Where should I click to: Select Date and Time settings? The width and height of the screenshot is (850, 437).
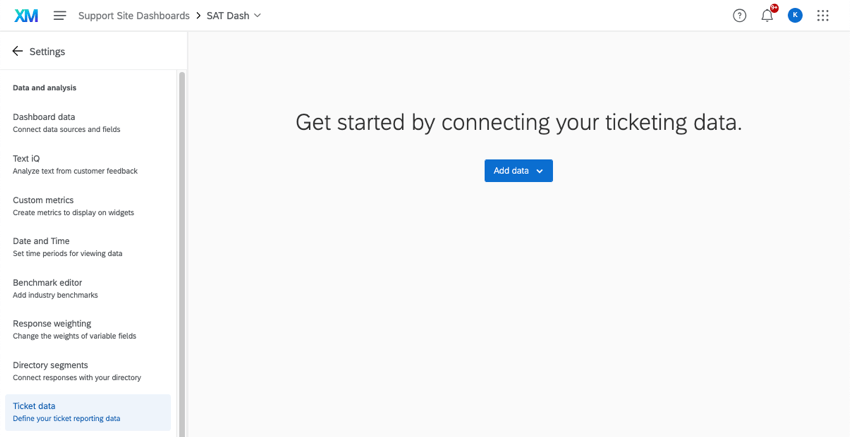click(67, 247)
